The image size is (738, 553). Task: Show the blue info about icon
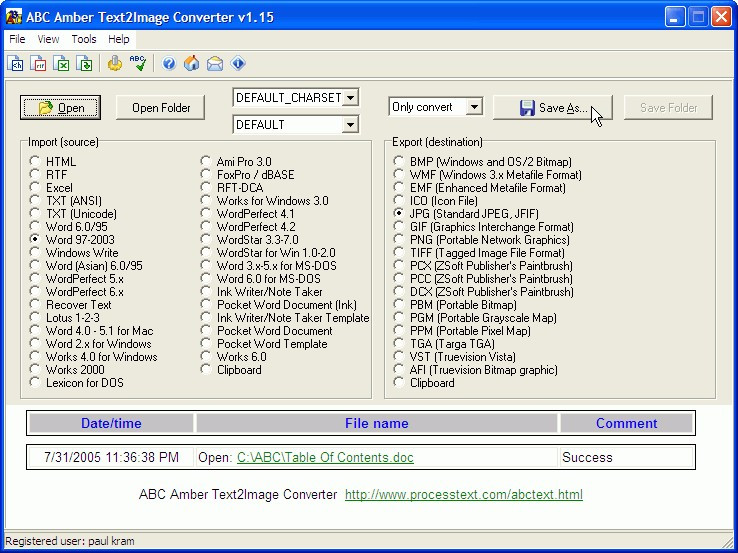coord(238,63)
